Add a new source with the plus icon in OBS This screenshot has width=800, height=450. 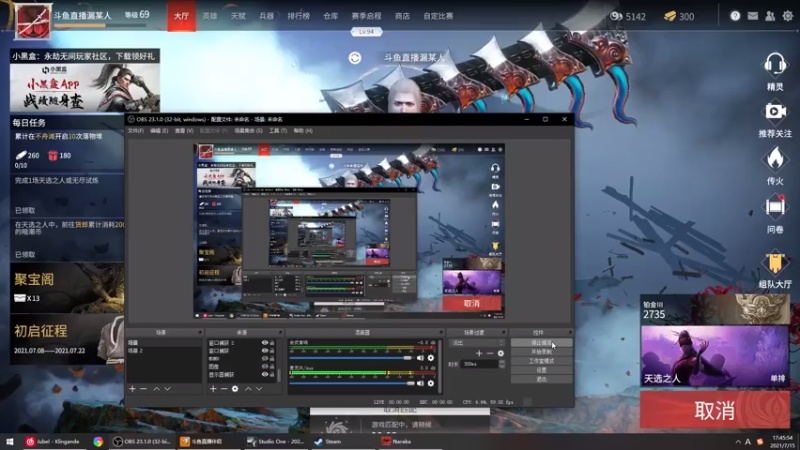tap(213, 389)
